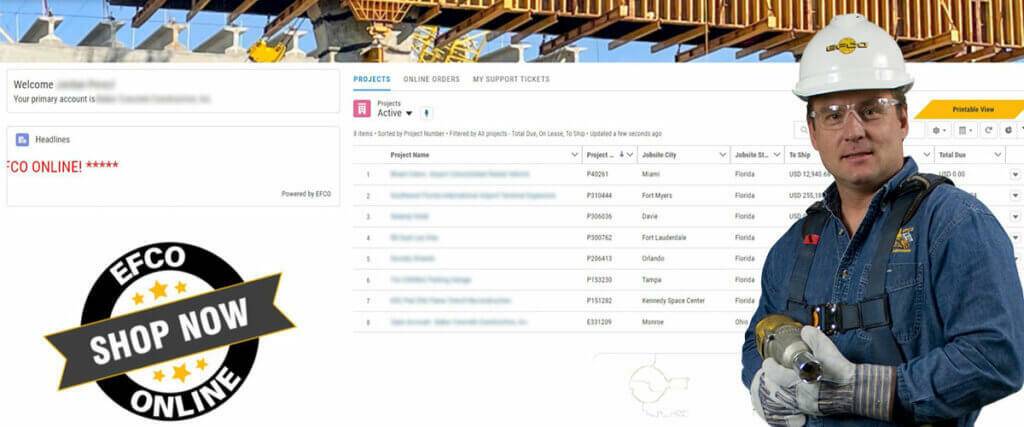Pin the Active list view
This screenshot has height=427, width=1024.
pos(427,113)
